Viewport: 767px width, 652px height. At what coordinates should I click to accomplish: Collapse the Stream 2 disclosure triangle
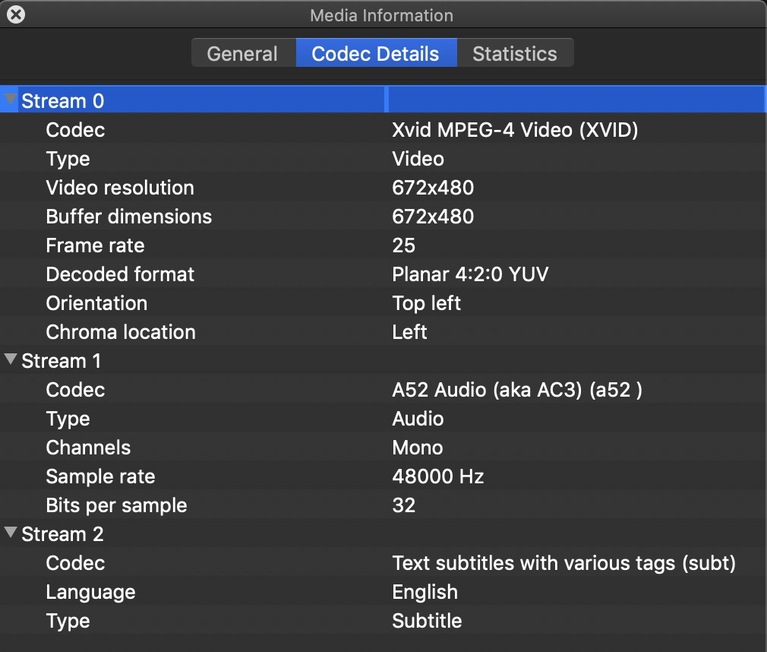click(x=11, y=533)
